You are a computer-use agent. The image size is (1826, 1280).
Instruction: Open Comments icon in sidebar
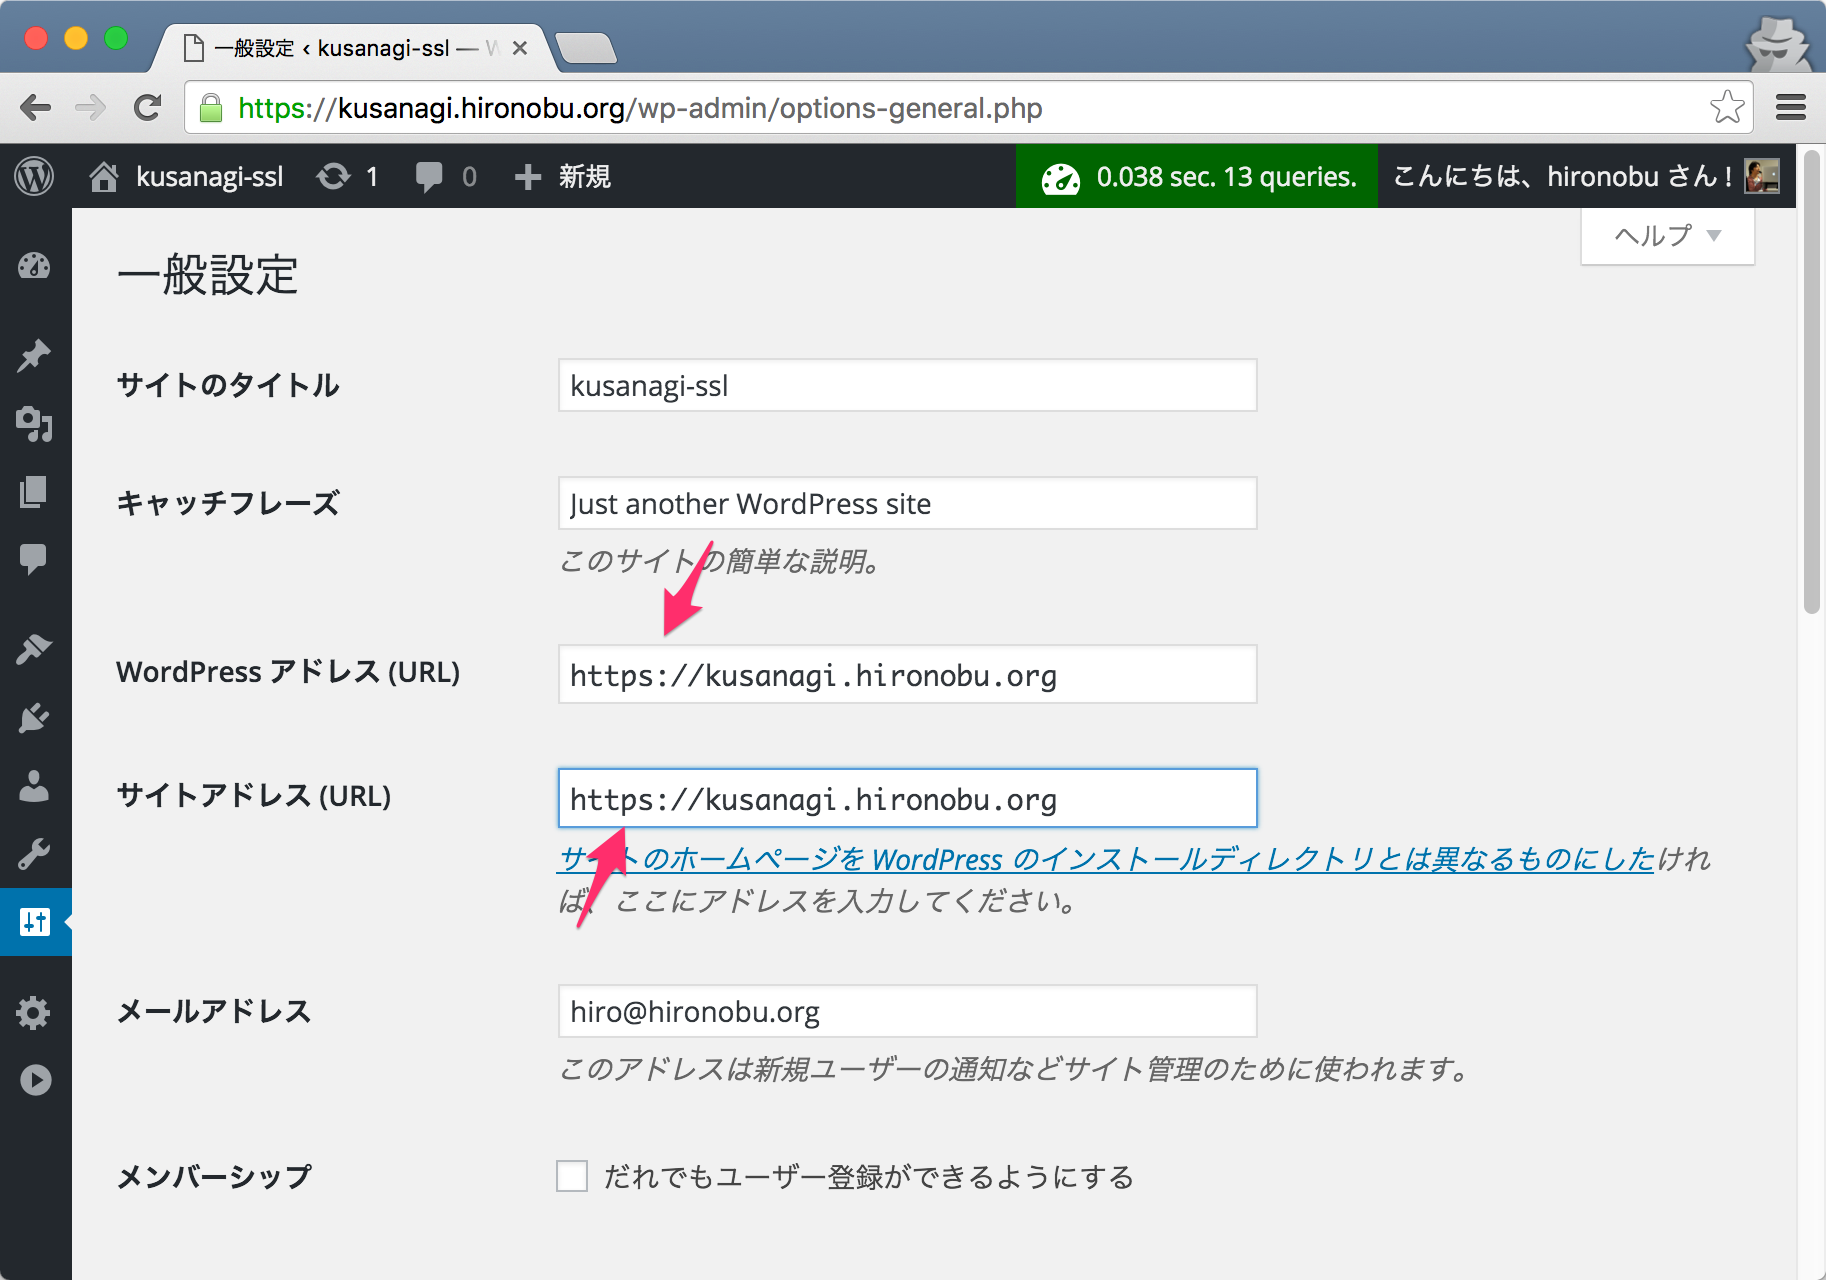click(x=34, y=559)
